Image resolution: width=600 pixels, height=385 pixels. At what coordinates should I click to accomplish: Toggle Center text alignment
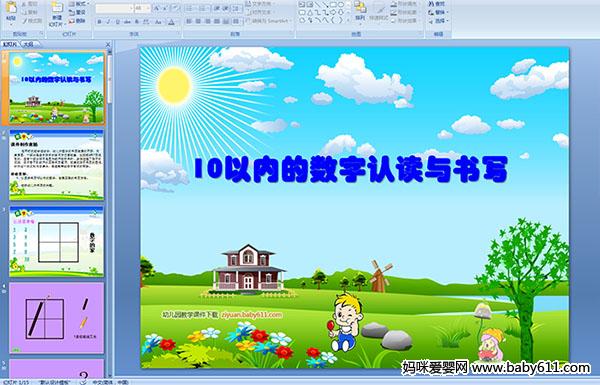pos(198,21)
